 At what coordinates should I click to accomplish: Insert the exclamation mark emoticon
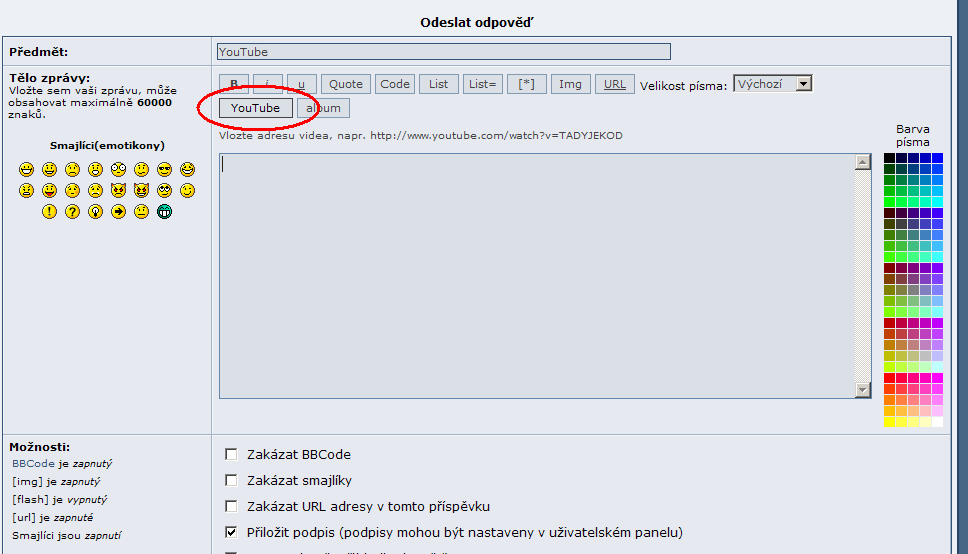[x=49, y=211]
